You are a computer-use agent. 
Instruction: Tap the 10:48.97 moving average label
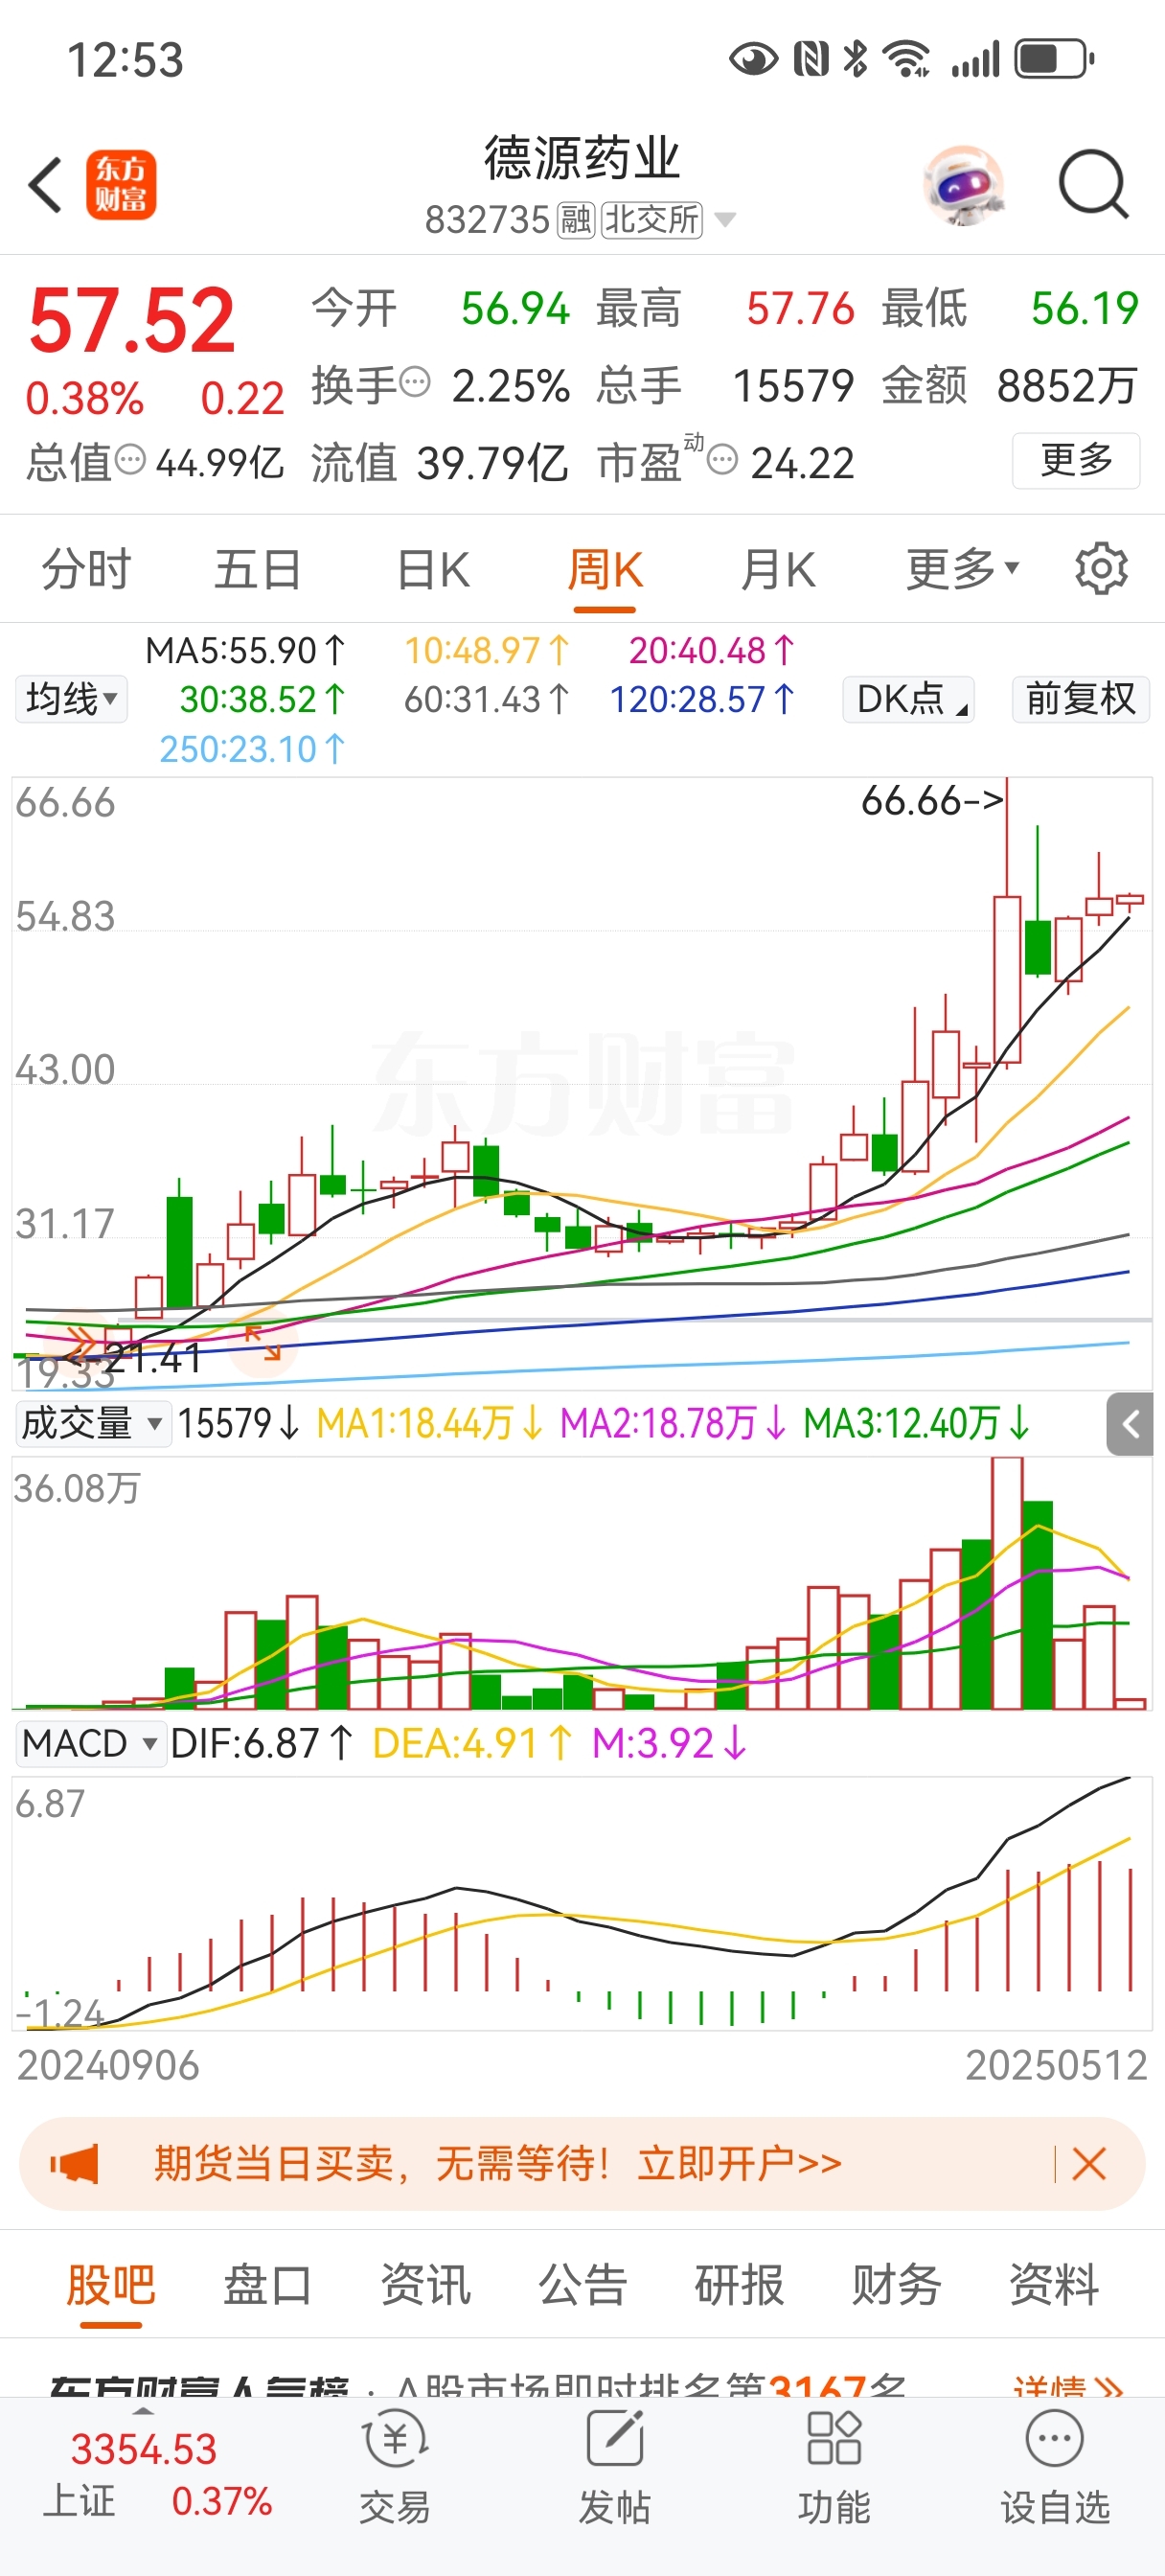pos(487,651)
